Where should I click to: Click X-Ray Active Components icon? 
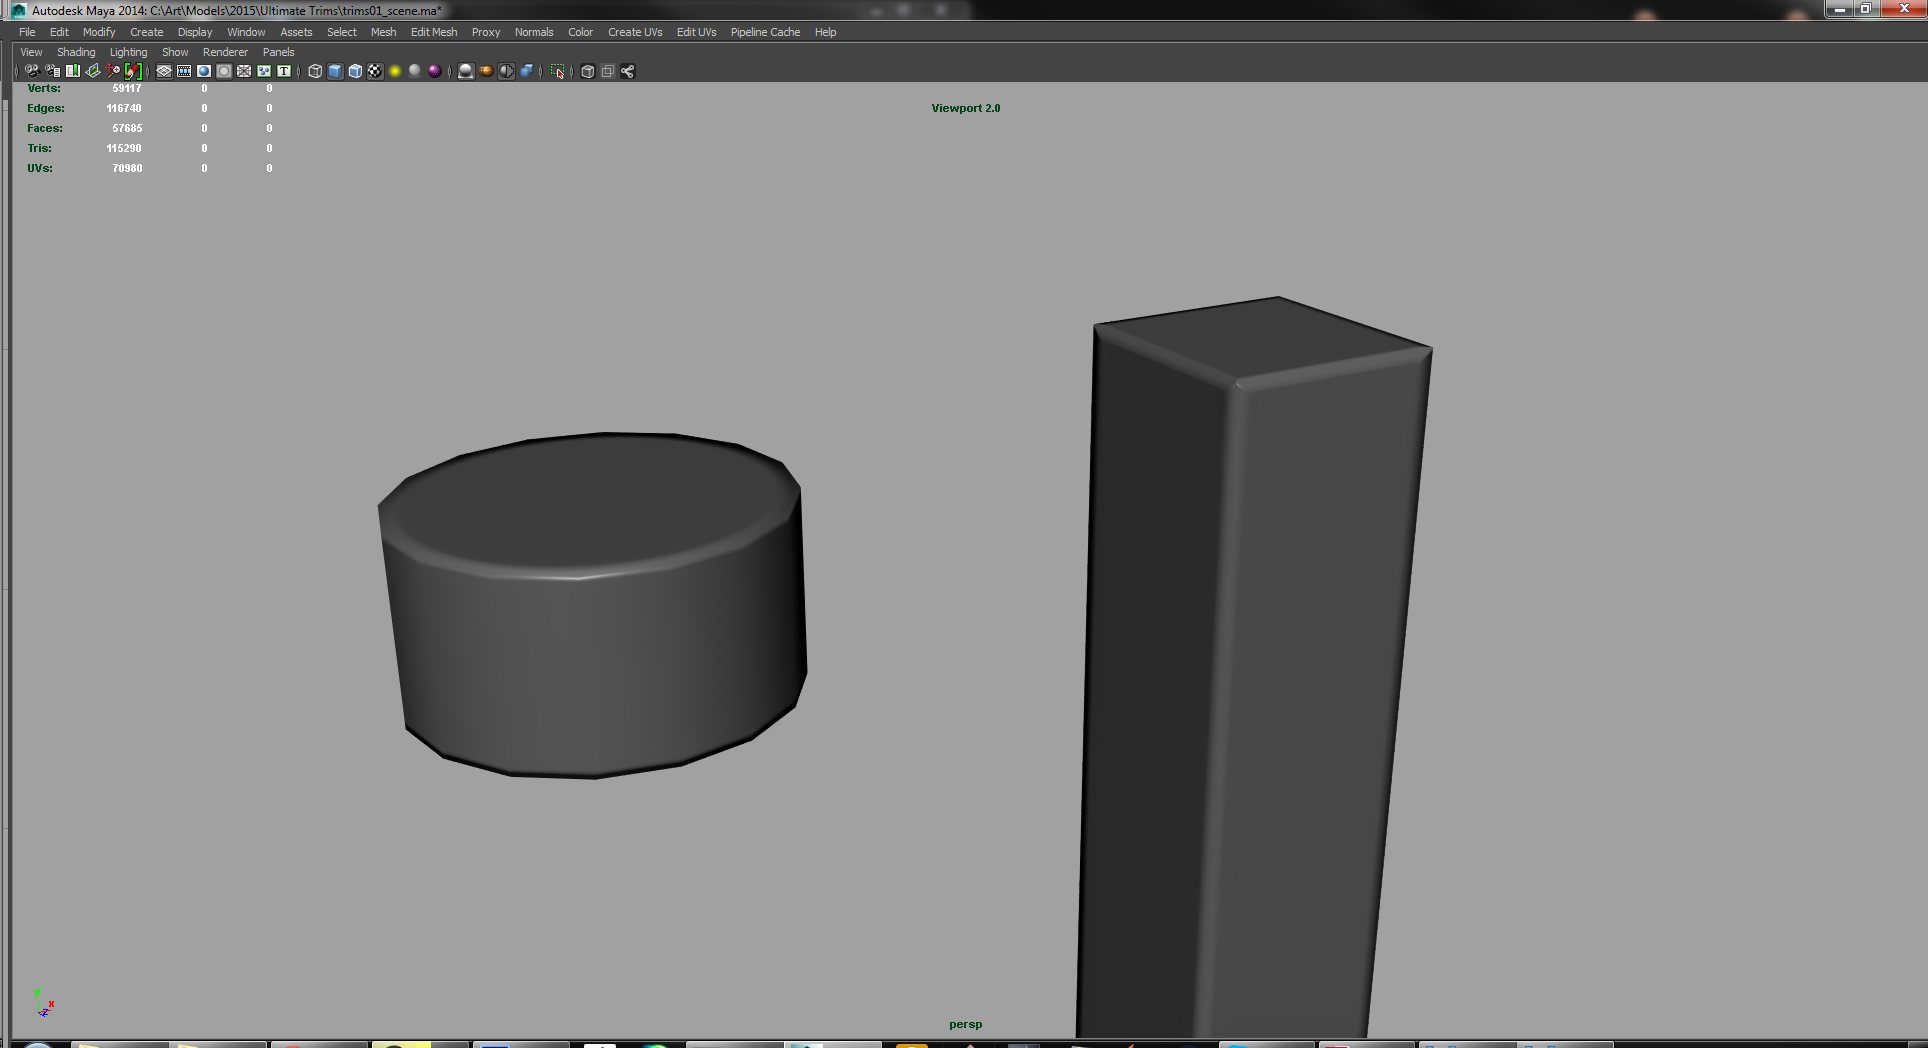coord(608,71)
